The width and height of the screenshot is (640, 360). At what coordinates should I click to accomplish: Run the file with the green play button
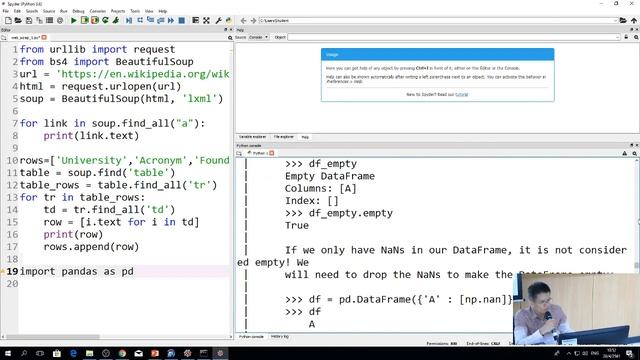[x=74, y=20]
